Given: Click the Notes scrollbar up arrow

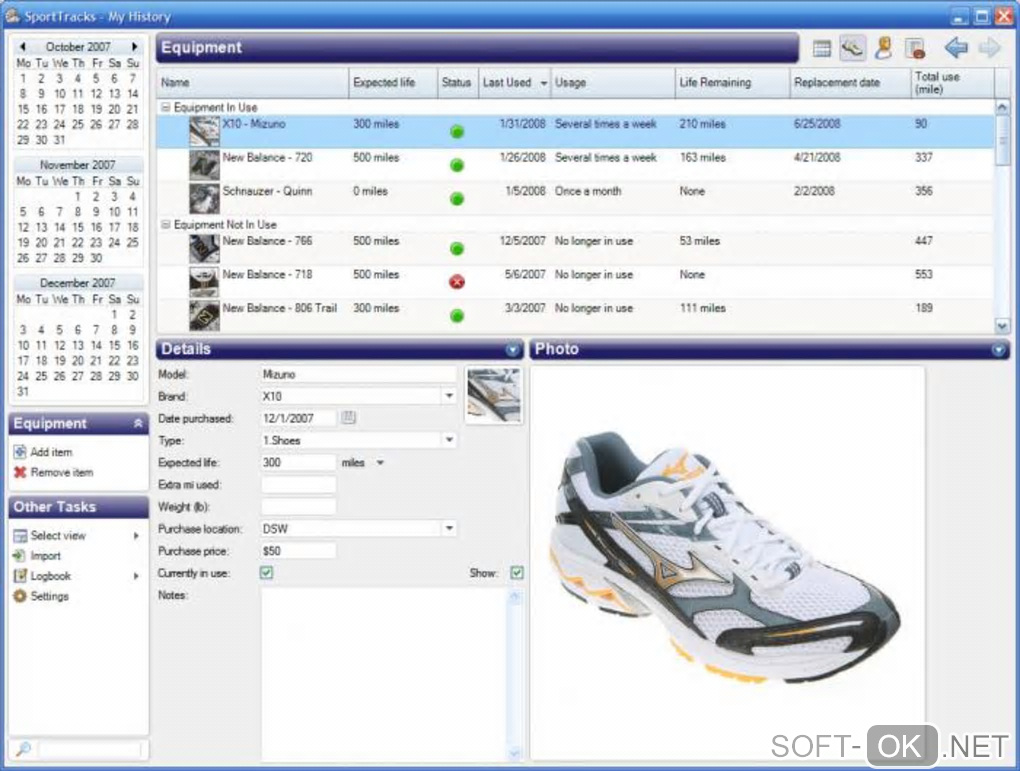Looking at the screenshot, I should pyautogui.click(x=515, y=597).
